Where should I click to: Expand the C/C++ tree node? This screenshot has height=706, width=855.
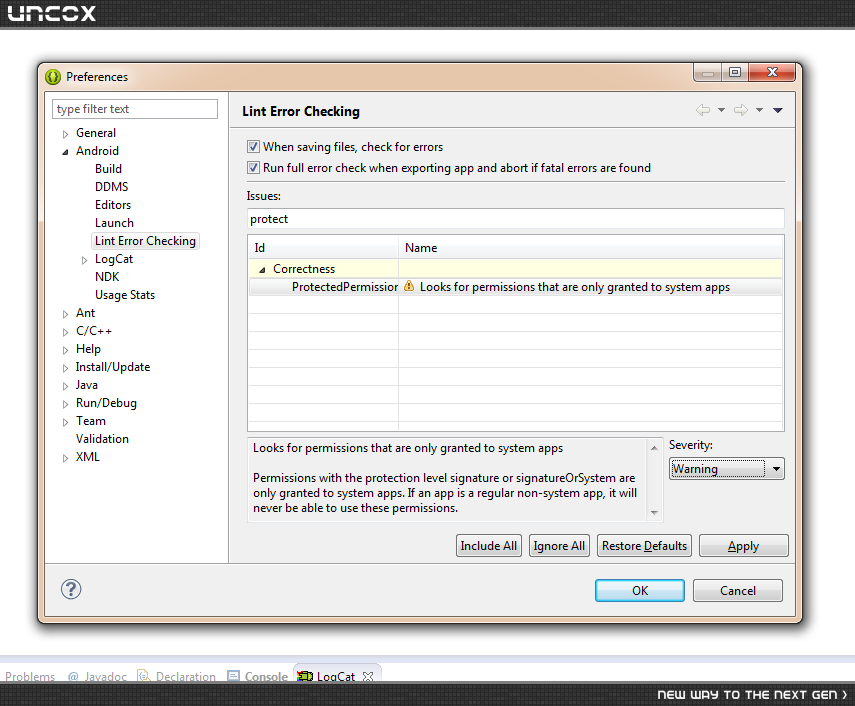tap(65, 332)
